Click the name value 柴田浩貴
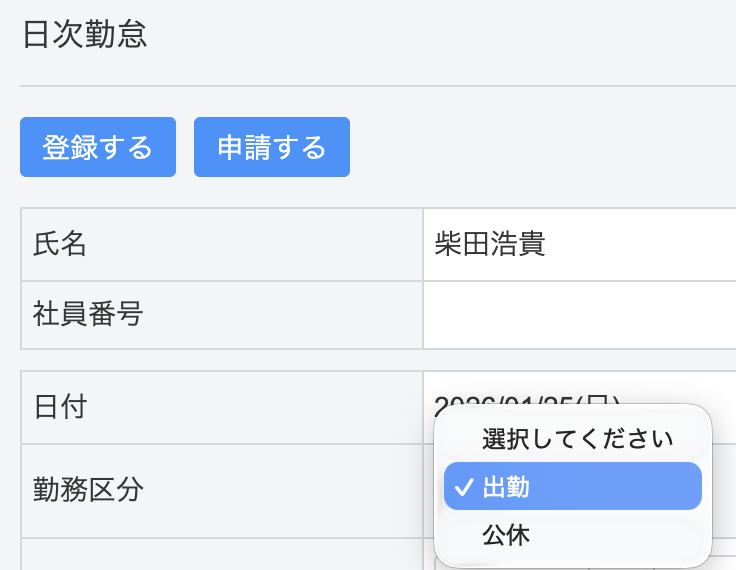The height and width of the screenshot is (570, 736). click(490, 245)
